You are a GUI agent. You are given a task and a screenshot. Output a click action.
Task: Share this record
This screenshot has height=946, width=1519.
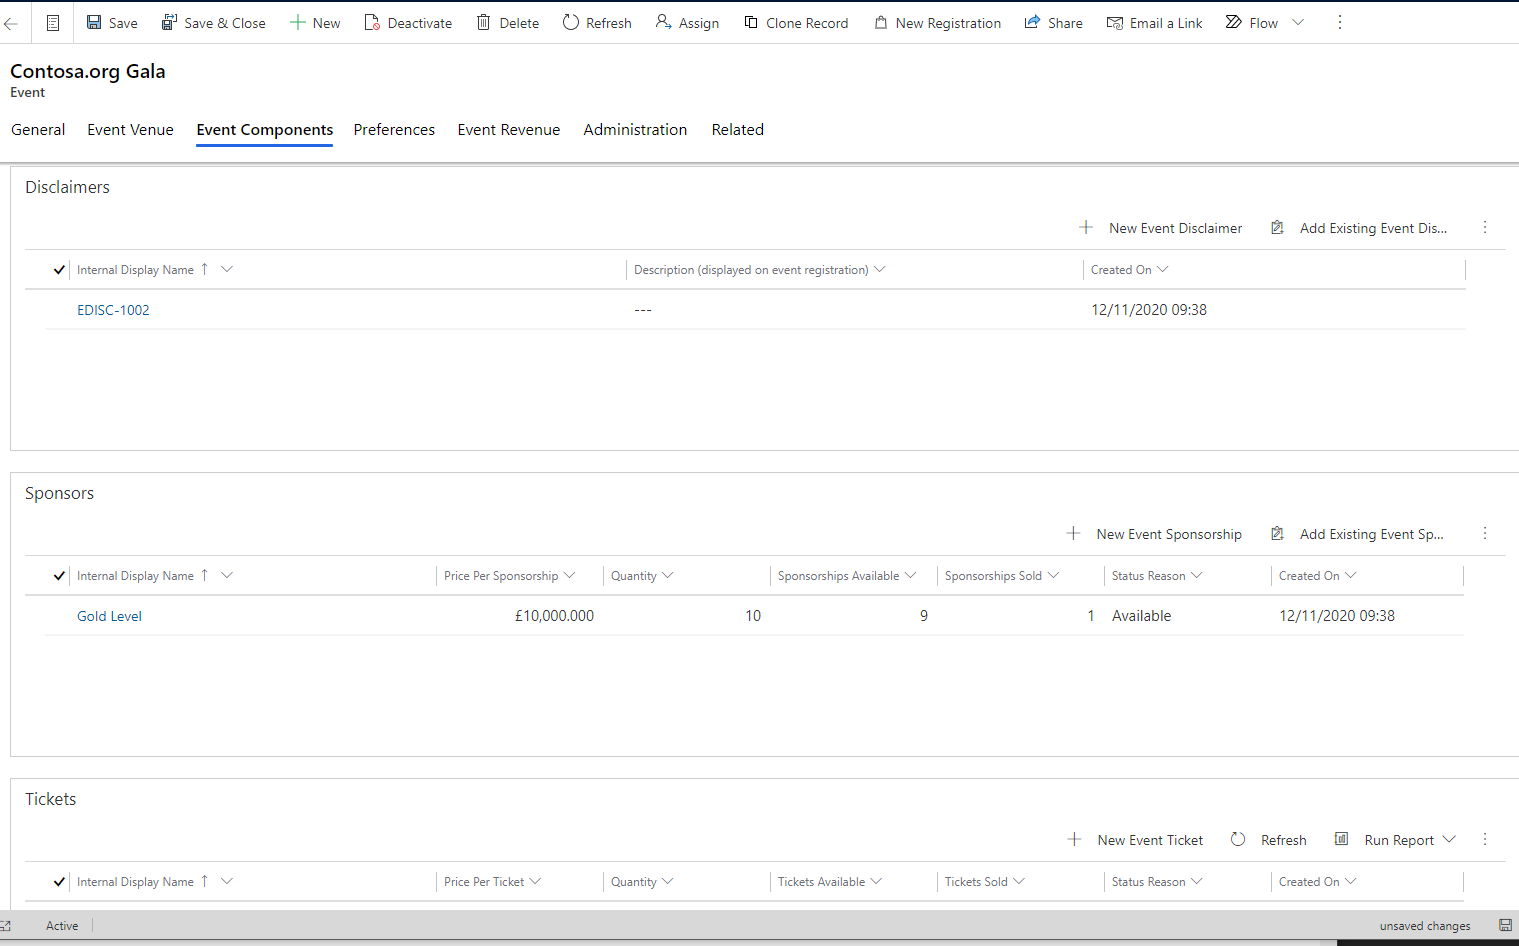[x=1054, y=23]
